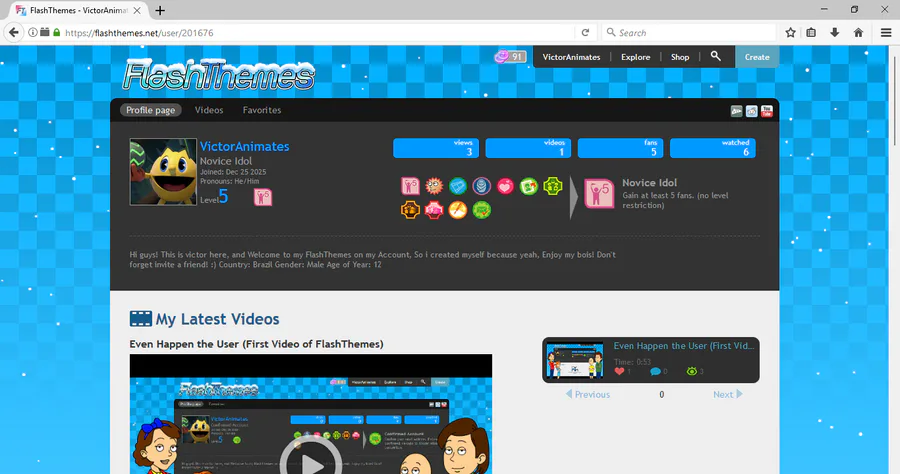Click the green badge with blue ticket
Viewport: 900px width, 474px height.
pos(457,186)
